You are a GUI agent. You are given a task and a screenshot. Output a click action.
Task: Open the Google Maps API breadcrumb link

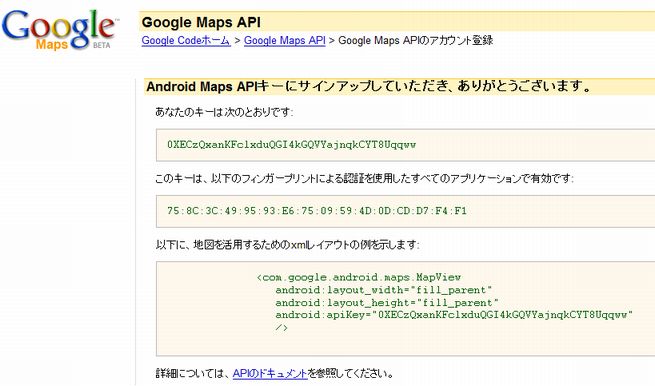(x=284, y=41)
